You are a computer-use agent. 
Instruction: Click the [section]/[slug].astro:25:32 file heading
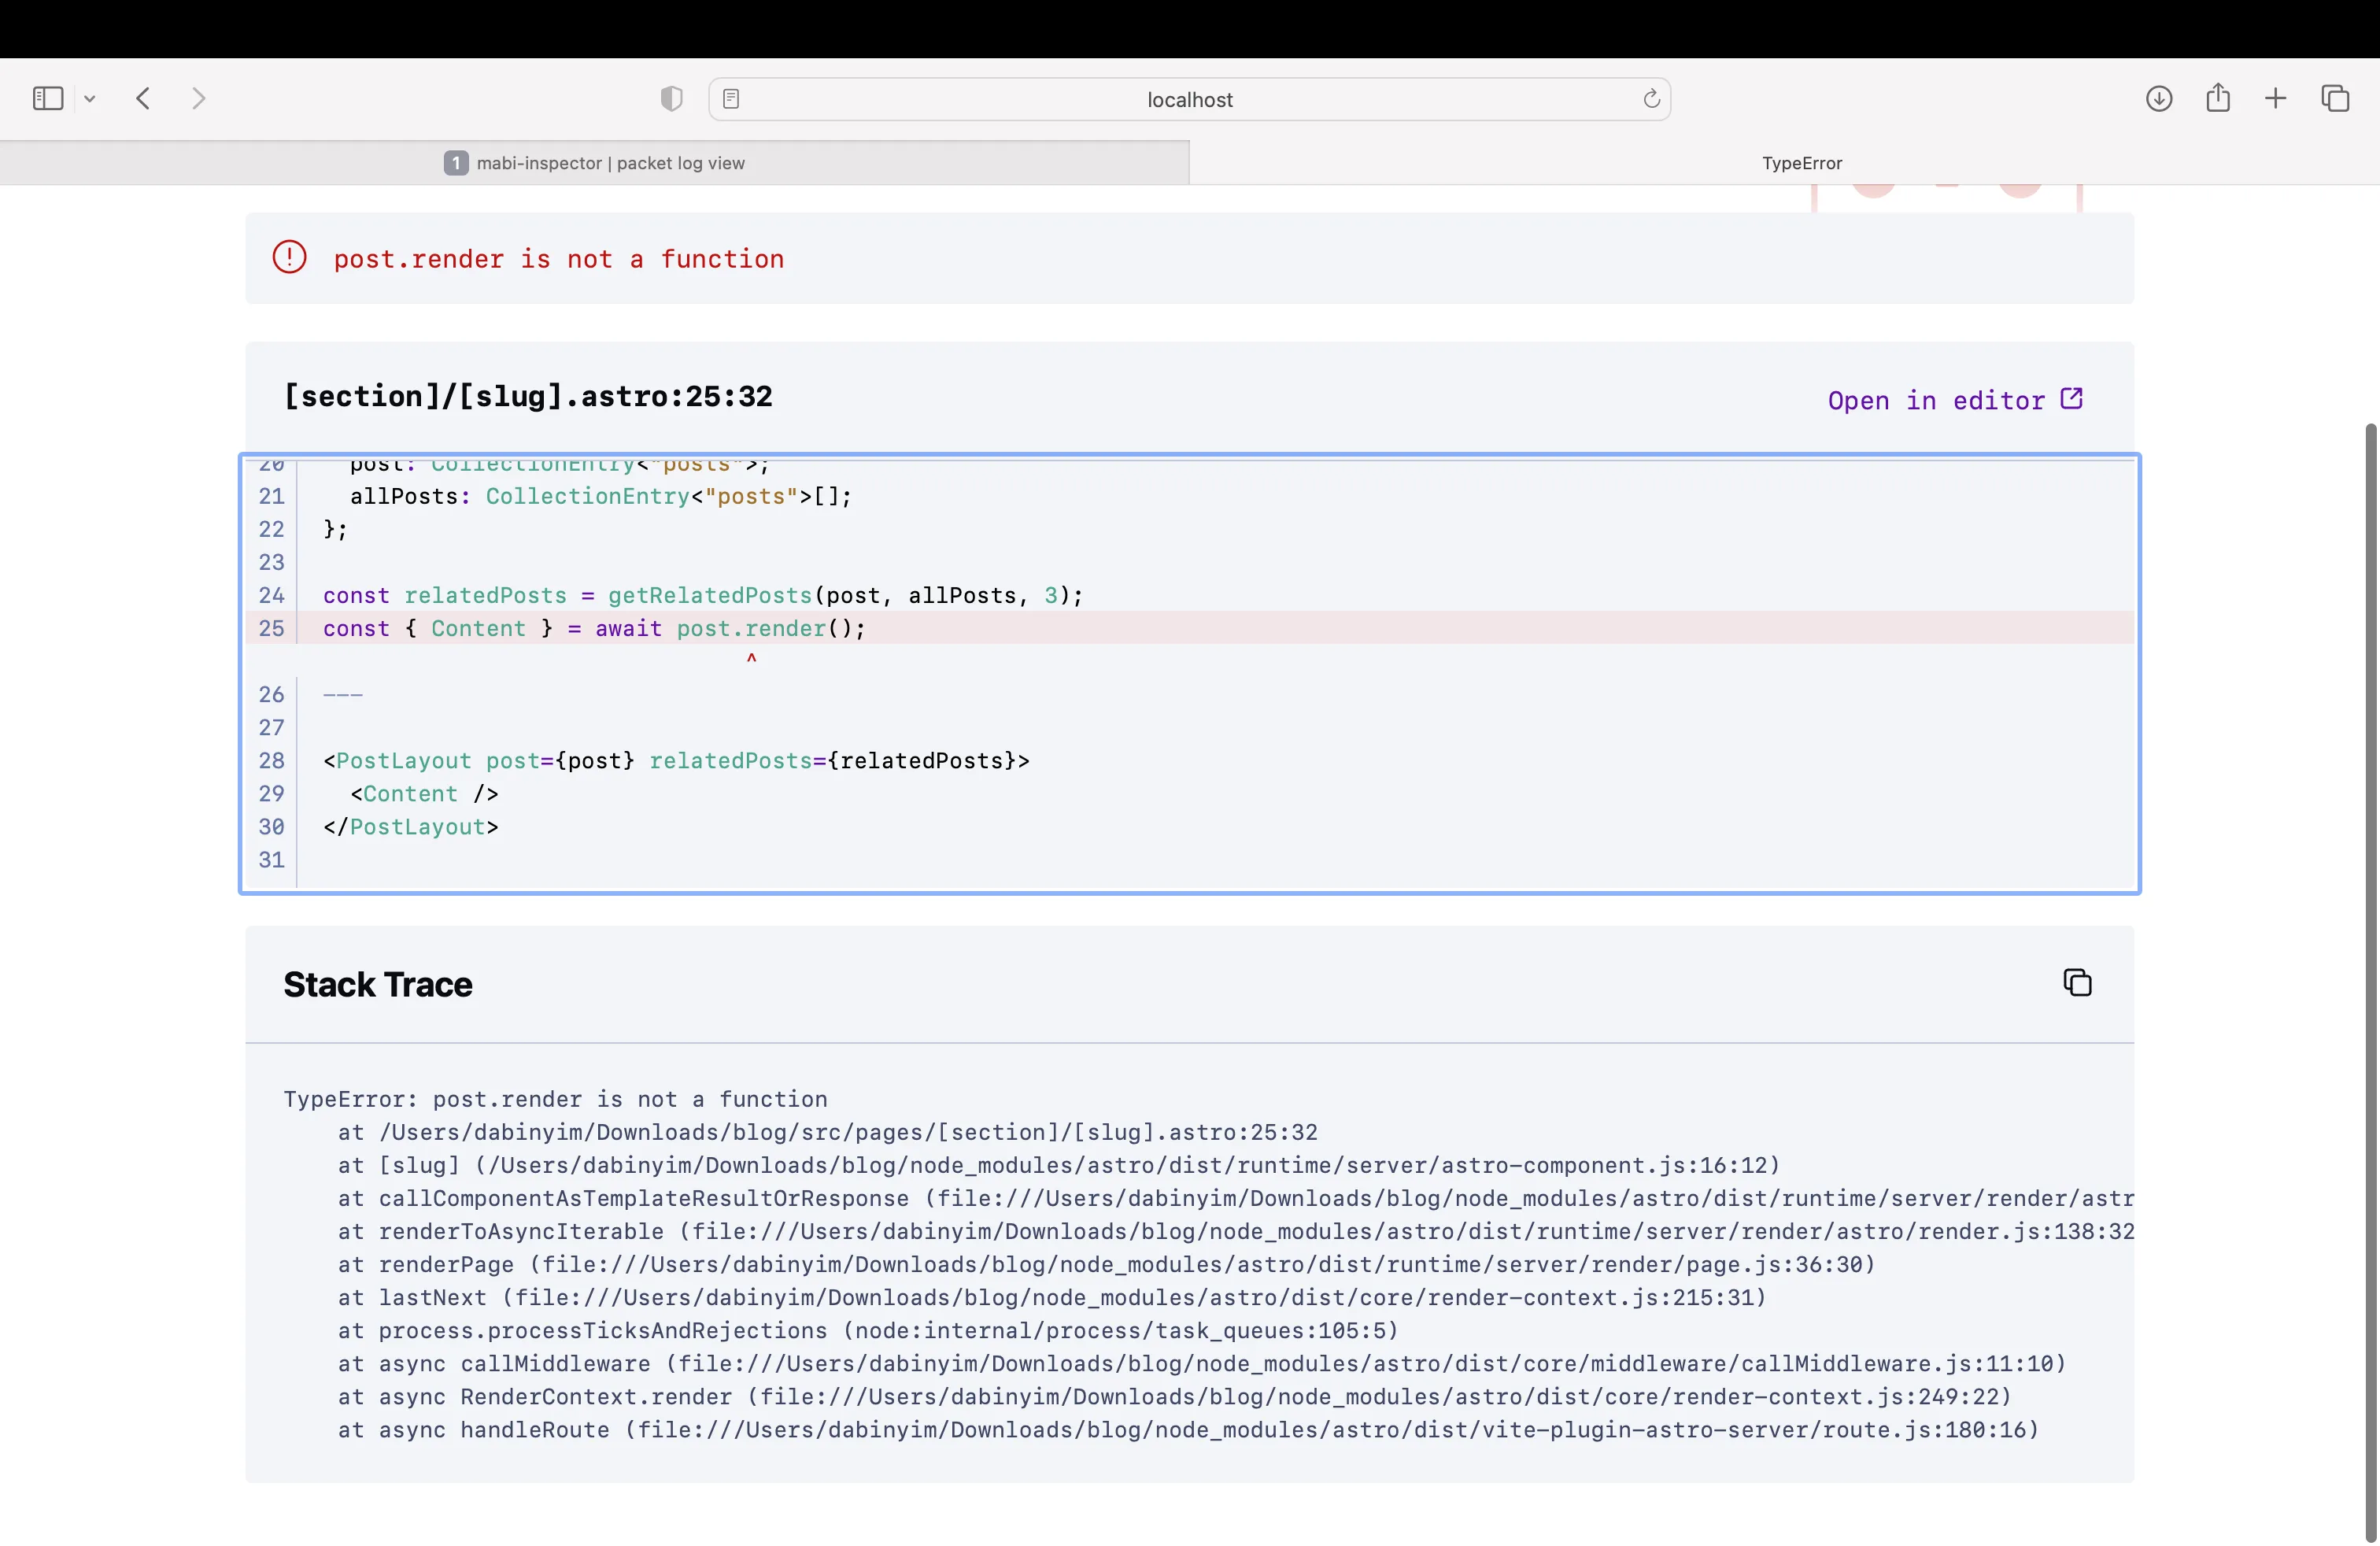528,396
